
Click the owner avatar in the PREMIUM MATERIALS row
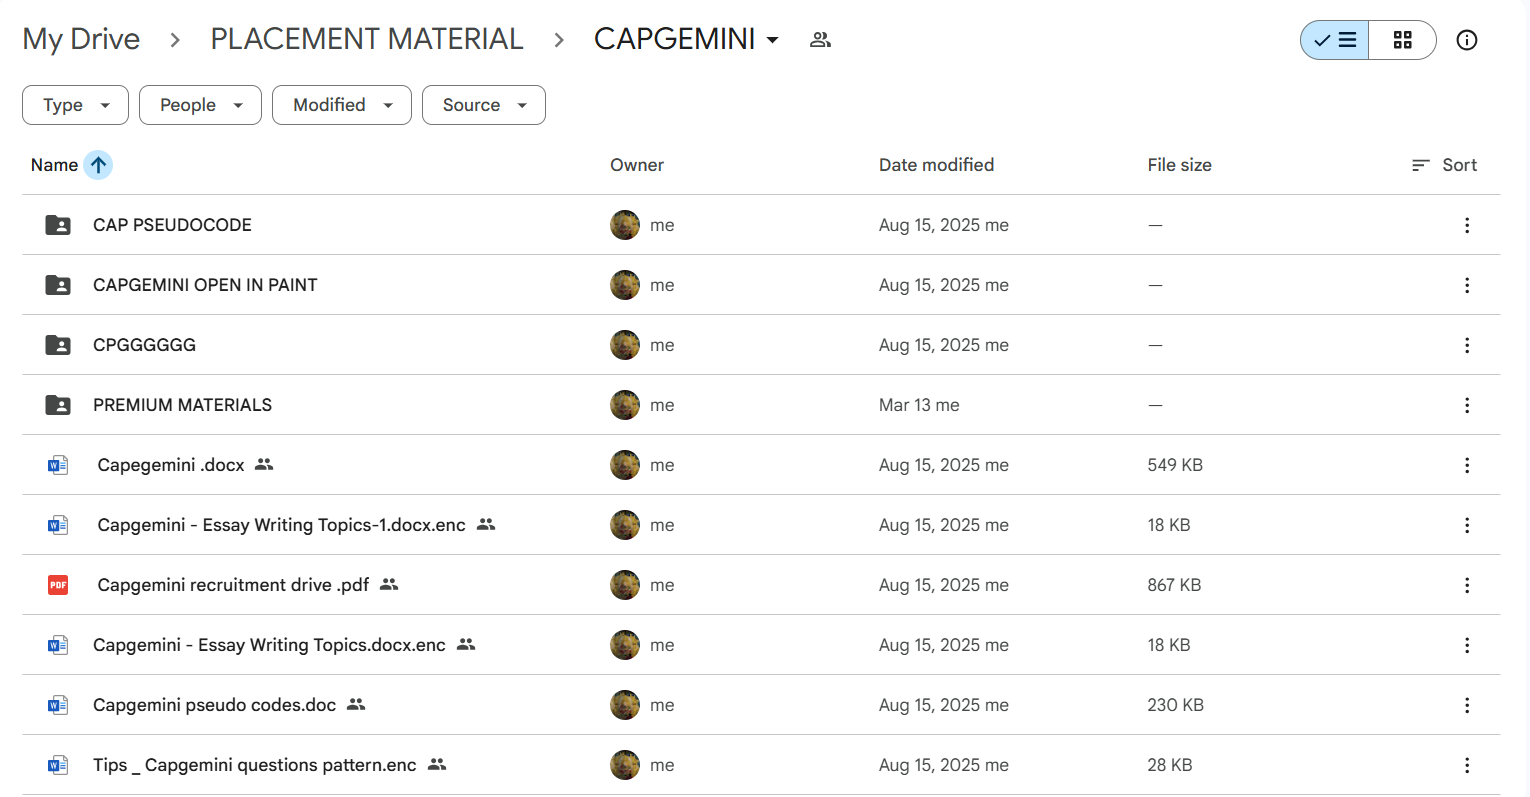(625, 405)
